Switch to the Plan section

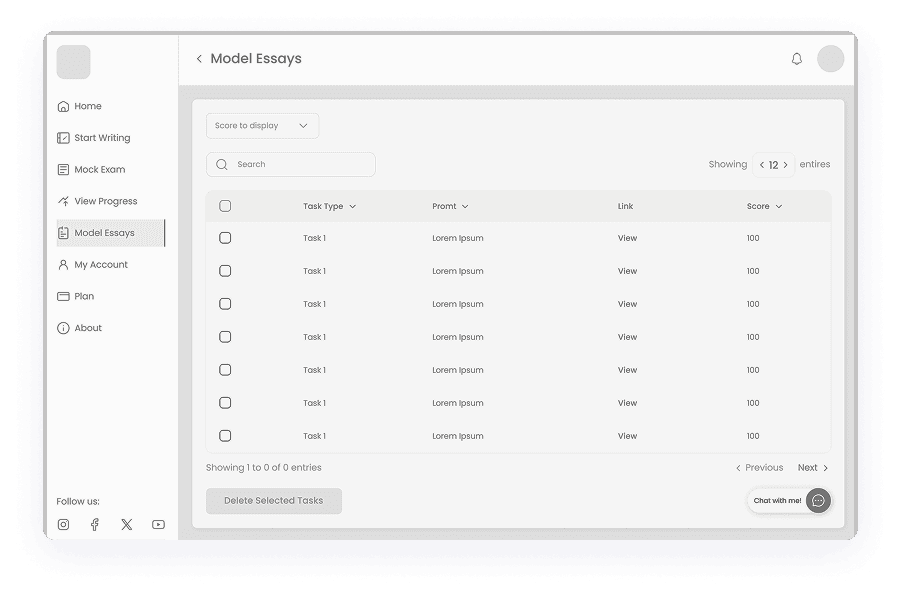(86, 296)
